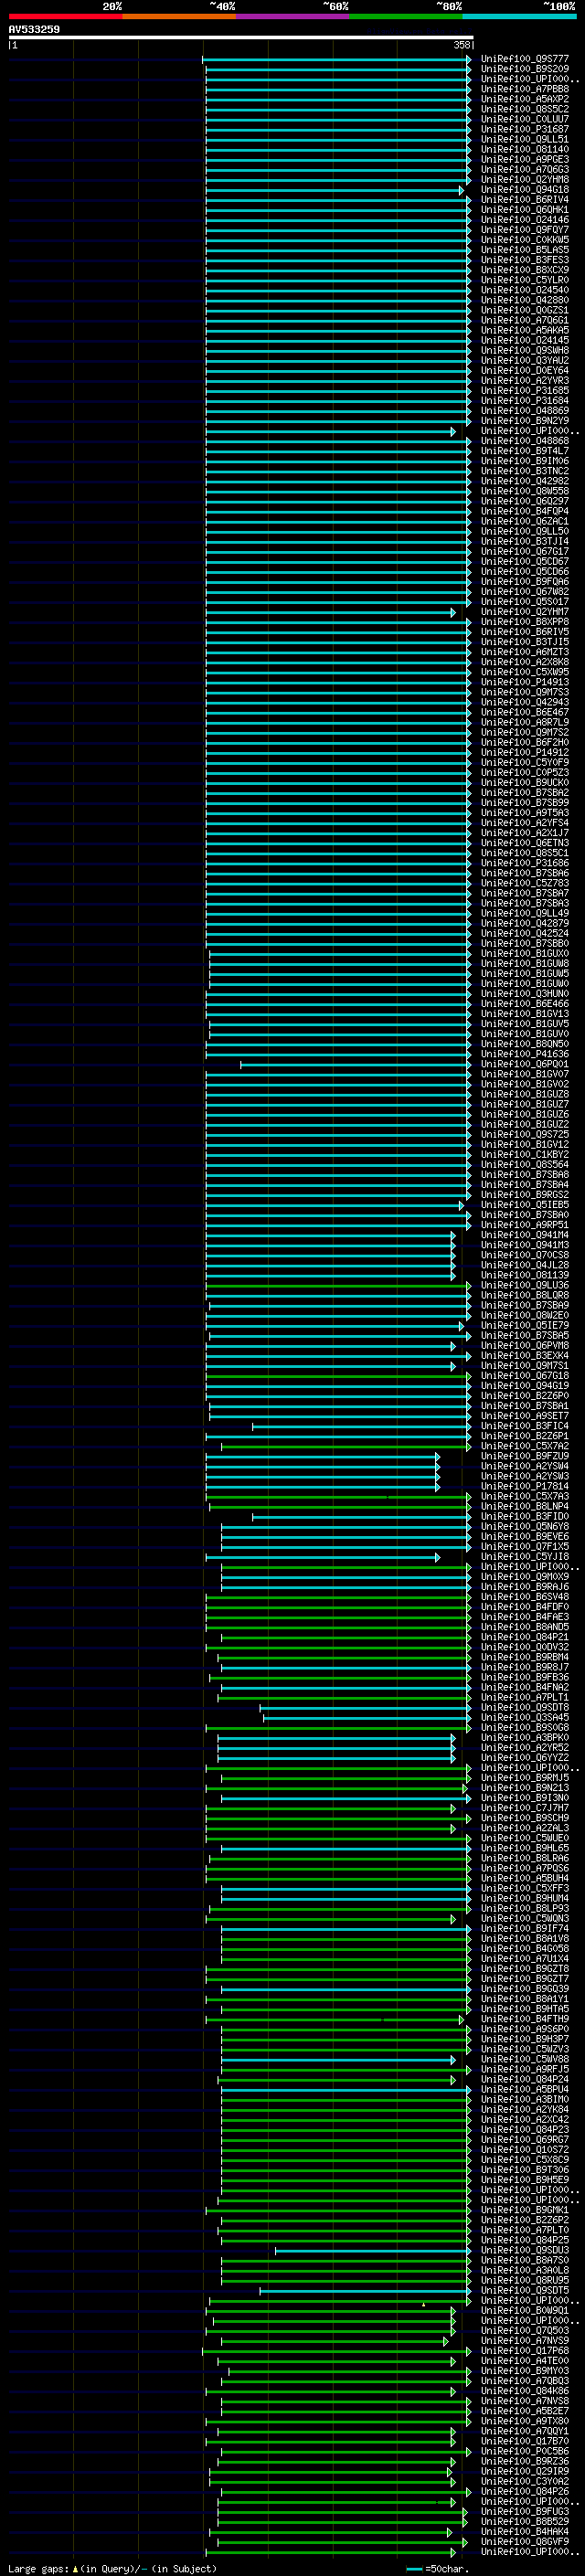Click the purple ~60% identity legend bar

click(293, 16)
